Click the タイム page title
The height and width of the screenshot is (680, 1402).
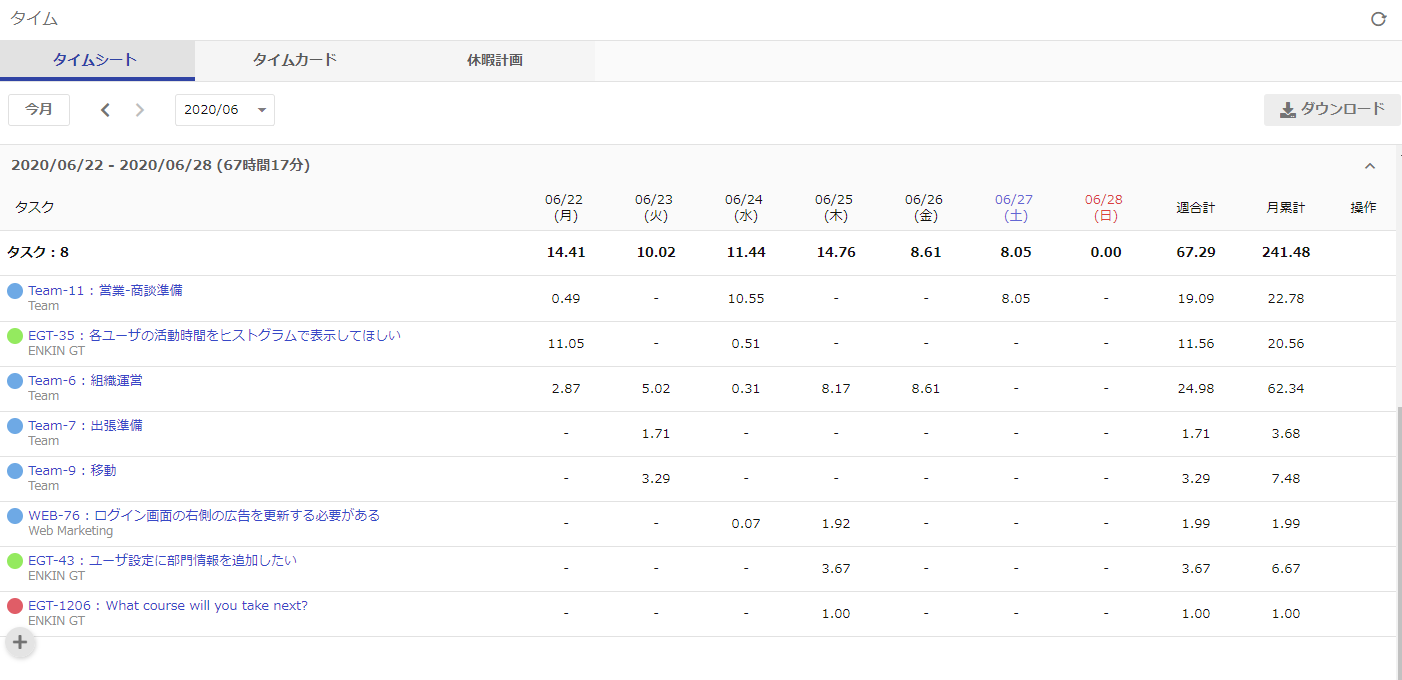34,19
